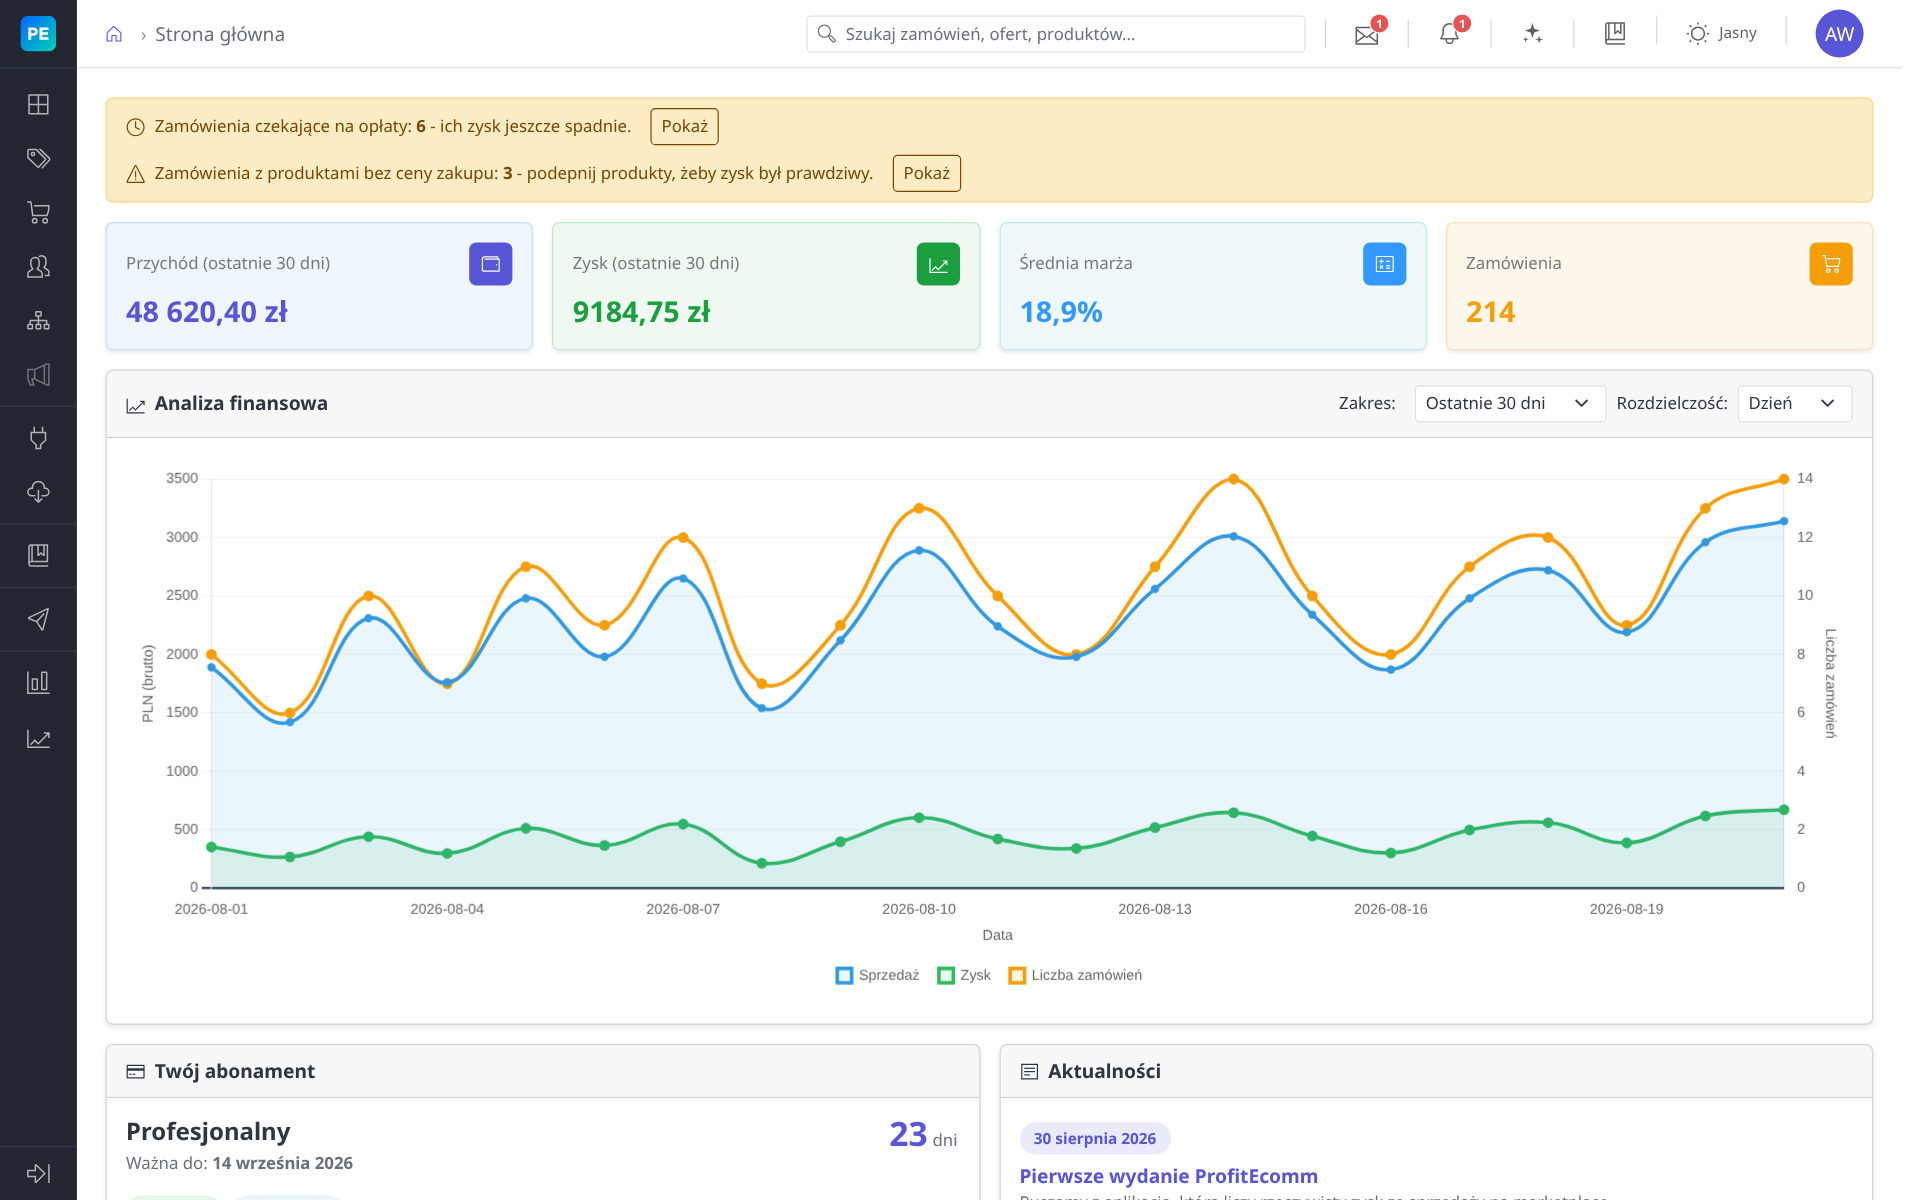This screenshot has width=1920, height=1200.
Task: Click the 48 620,40 zł revenue value
Action: tap(207, 312)
